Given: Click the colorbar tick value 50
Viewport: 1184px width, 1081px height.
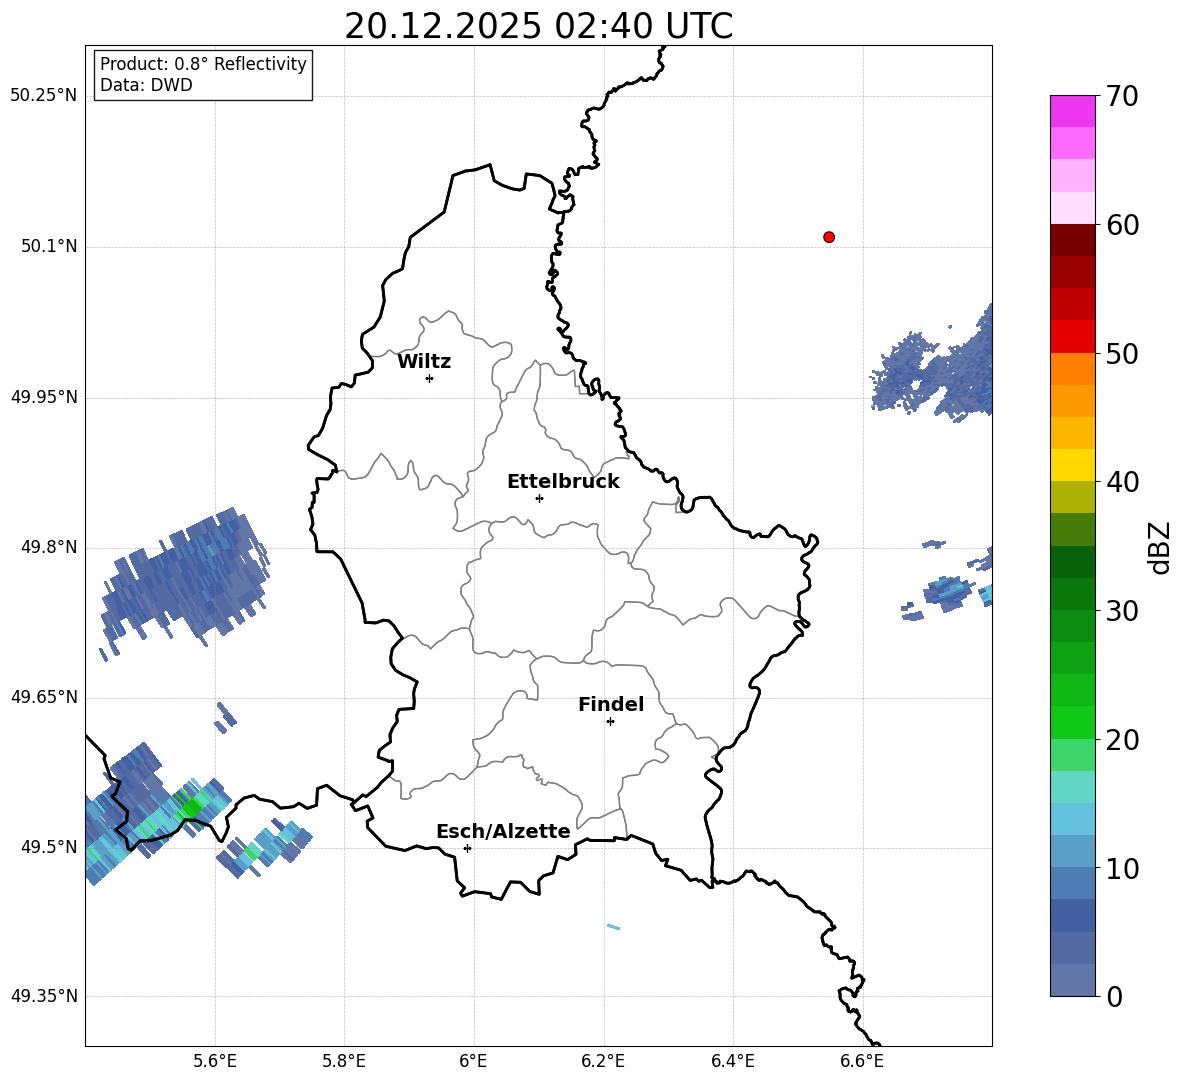Looking at the screenshot, I should click(x=1122, y=353).
